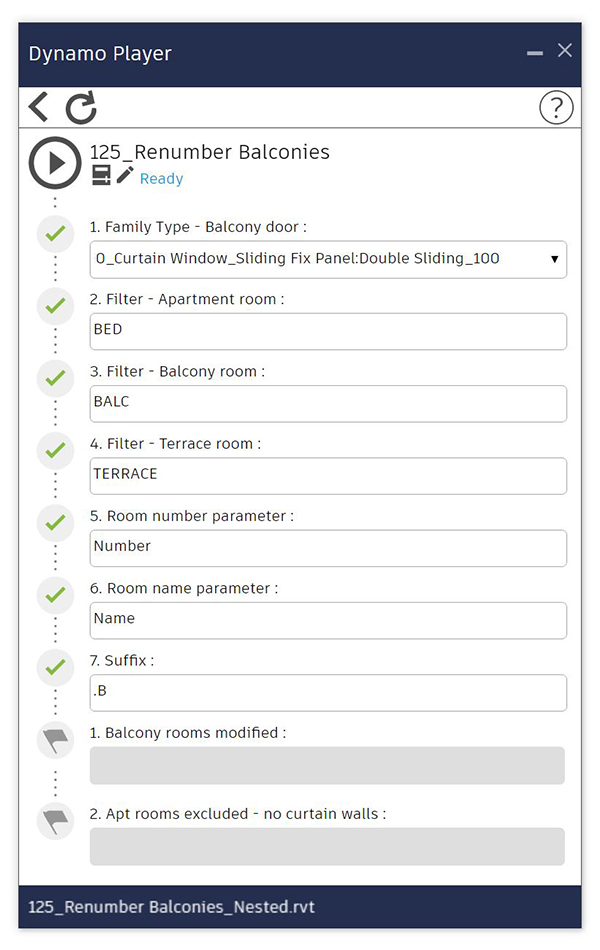The width and height of the screenshot is (600, 950).
Task: Click the refresh scripts icon
Action: point(81,108)
